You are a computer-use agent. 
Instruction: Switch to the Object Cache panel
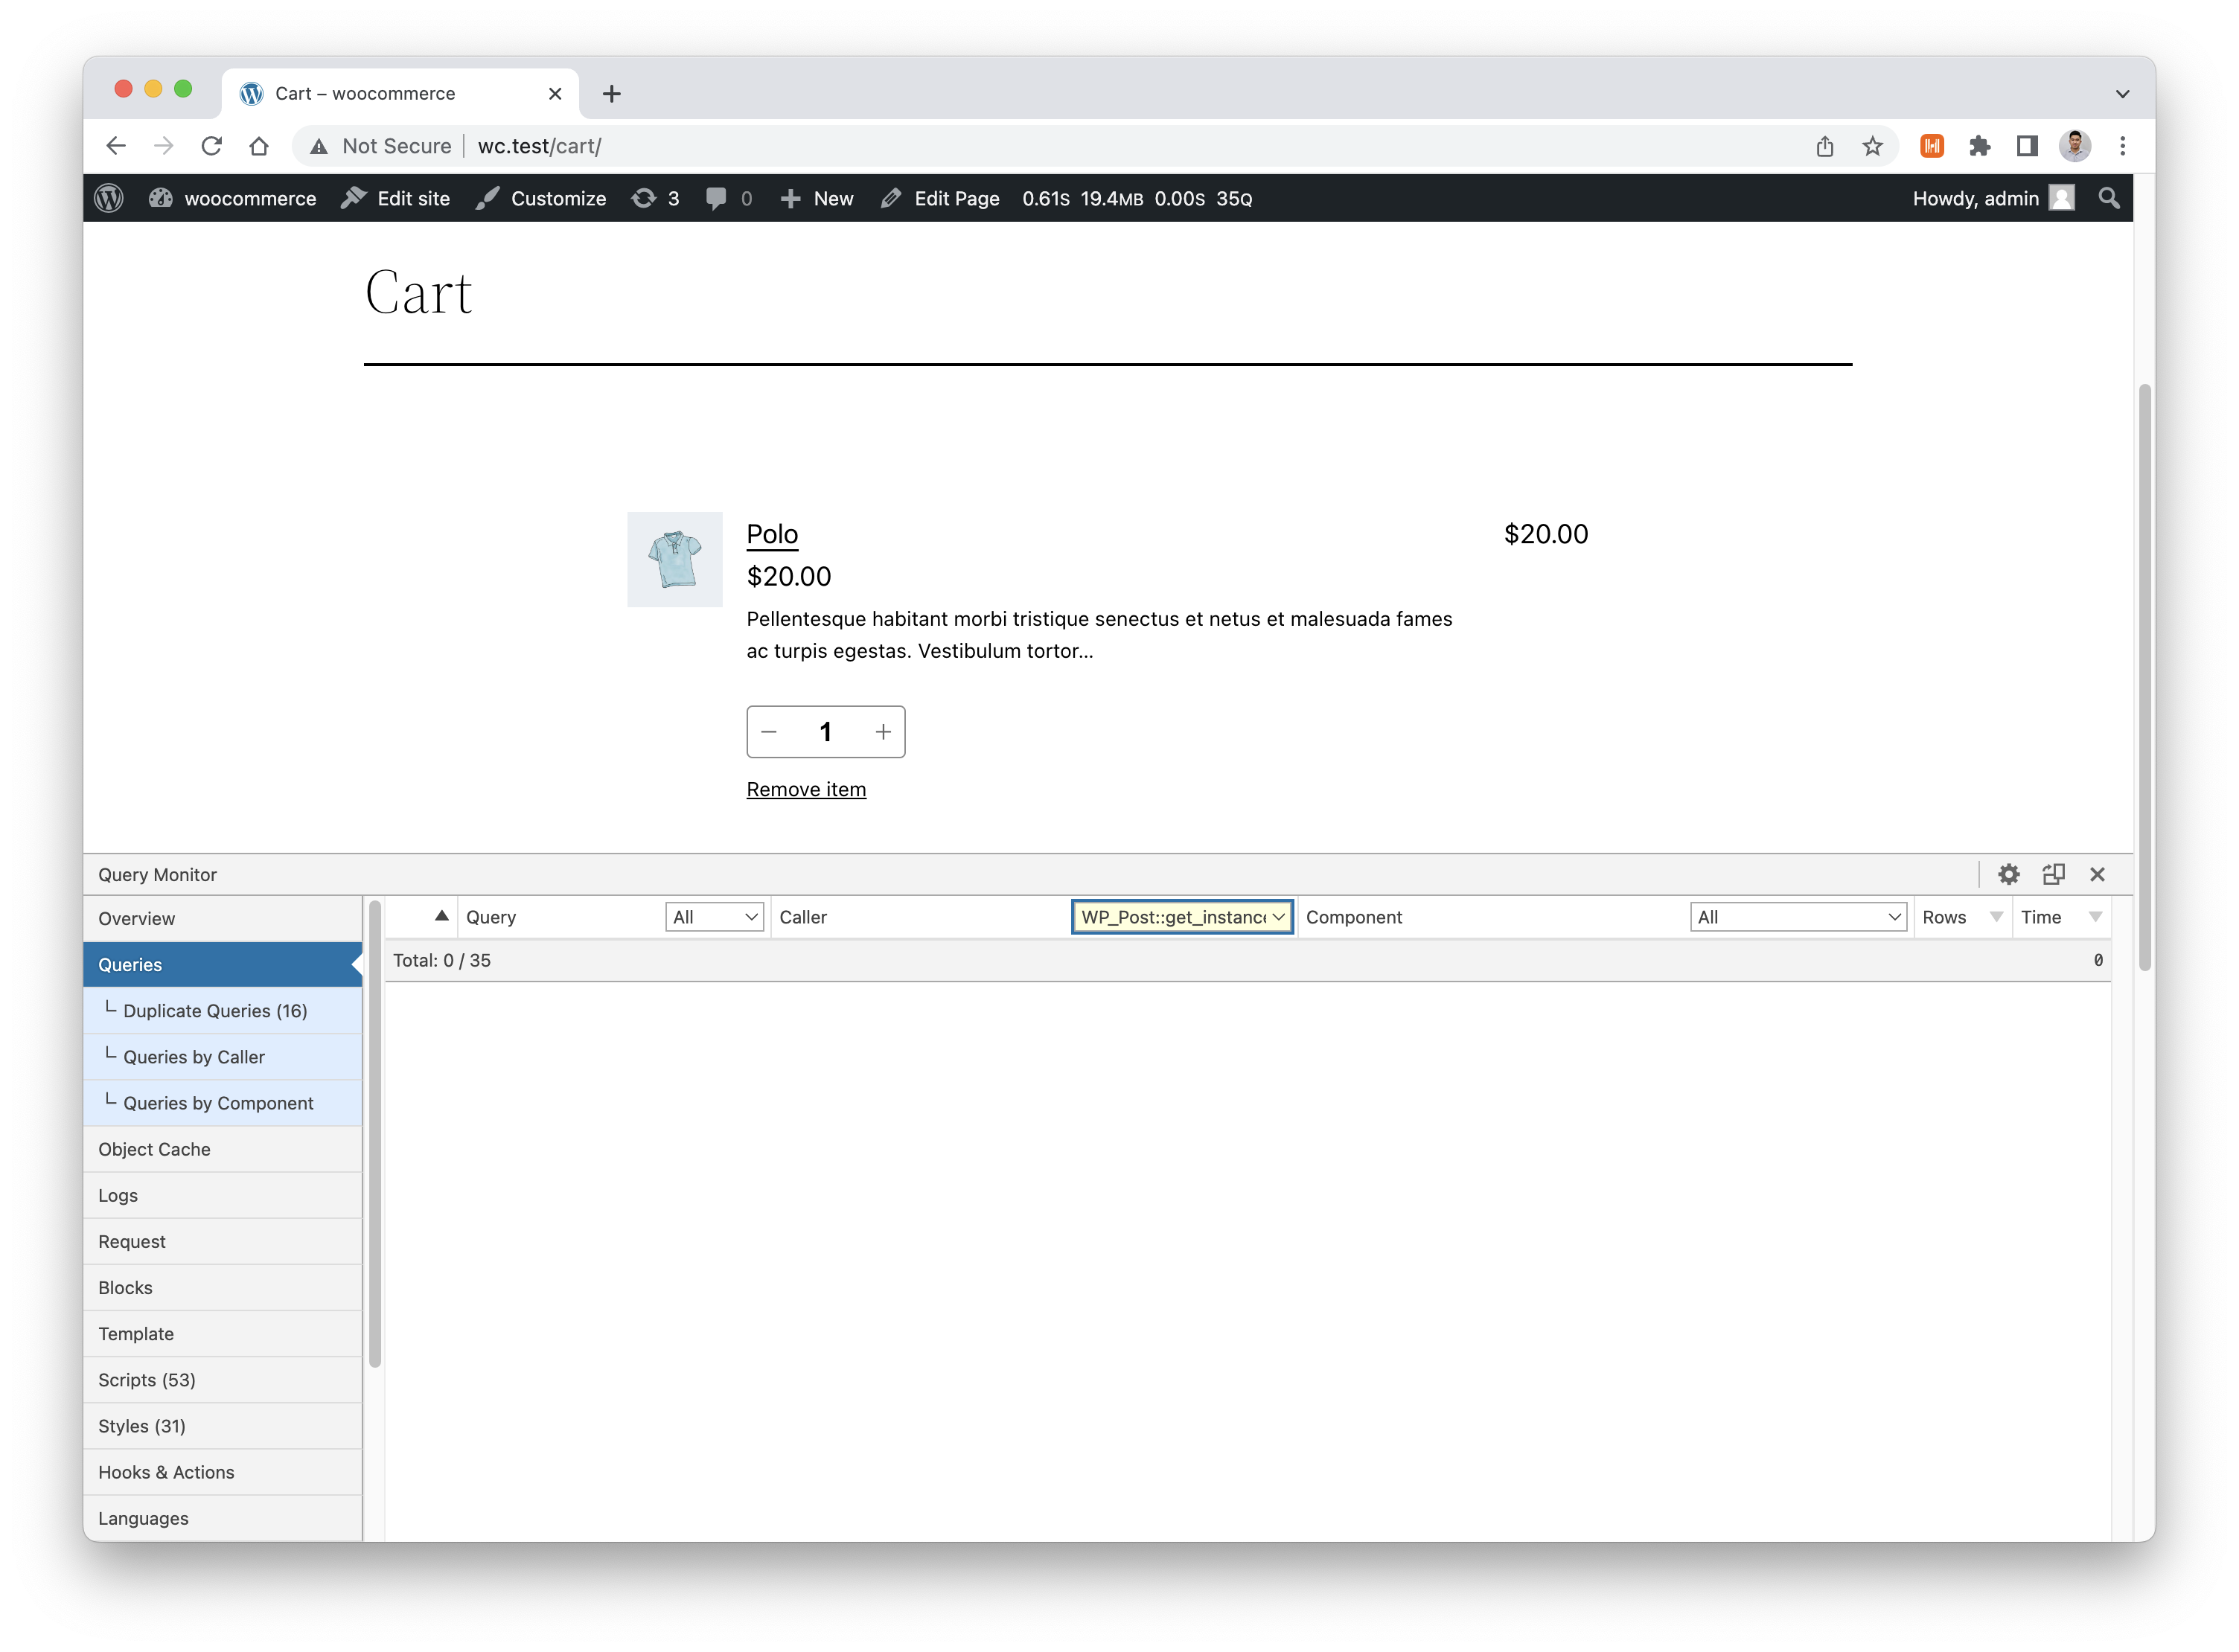point(154,1149)
